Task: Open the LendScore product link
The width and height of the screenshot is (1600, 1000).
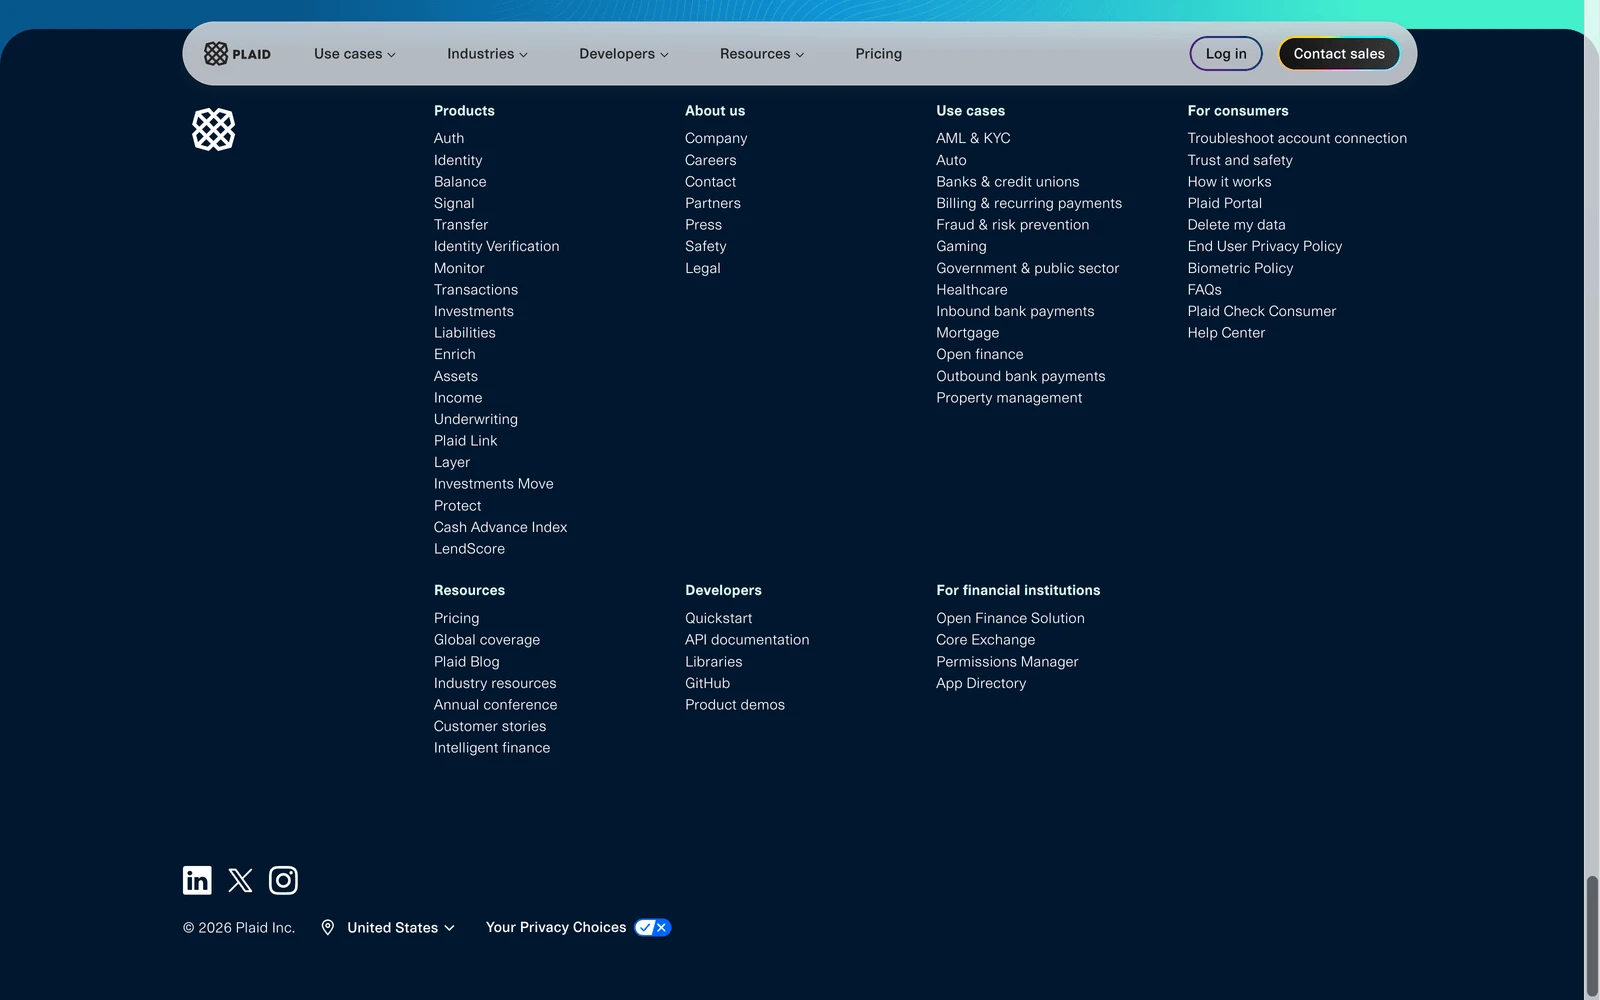Action: [x=470, y=549]
